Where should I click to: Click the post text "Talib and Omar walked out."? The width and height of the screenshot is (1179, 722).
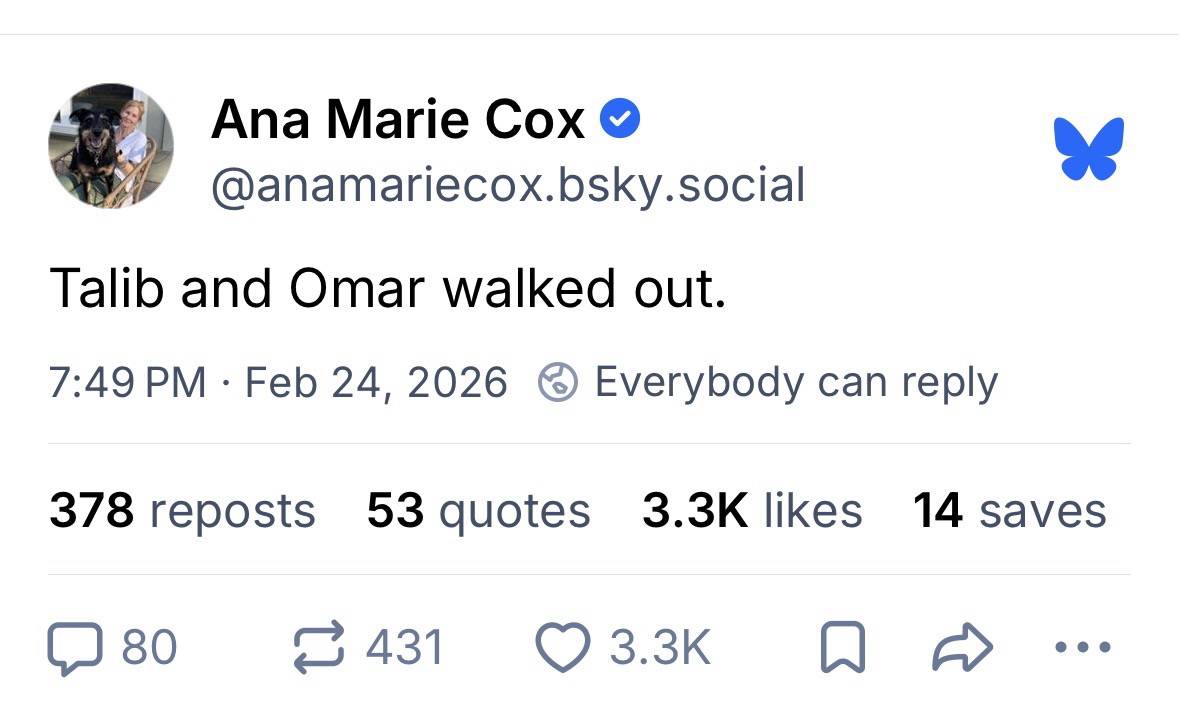click(x=387, y=288)
